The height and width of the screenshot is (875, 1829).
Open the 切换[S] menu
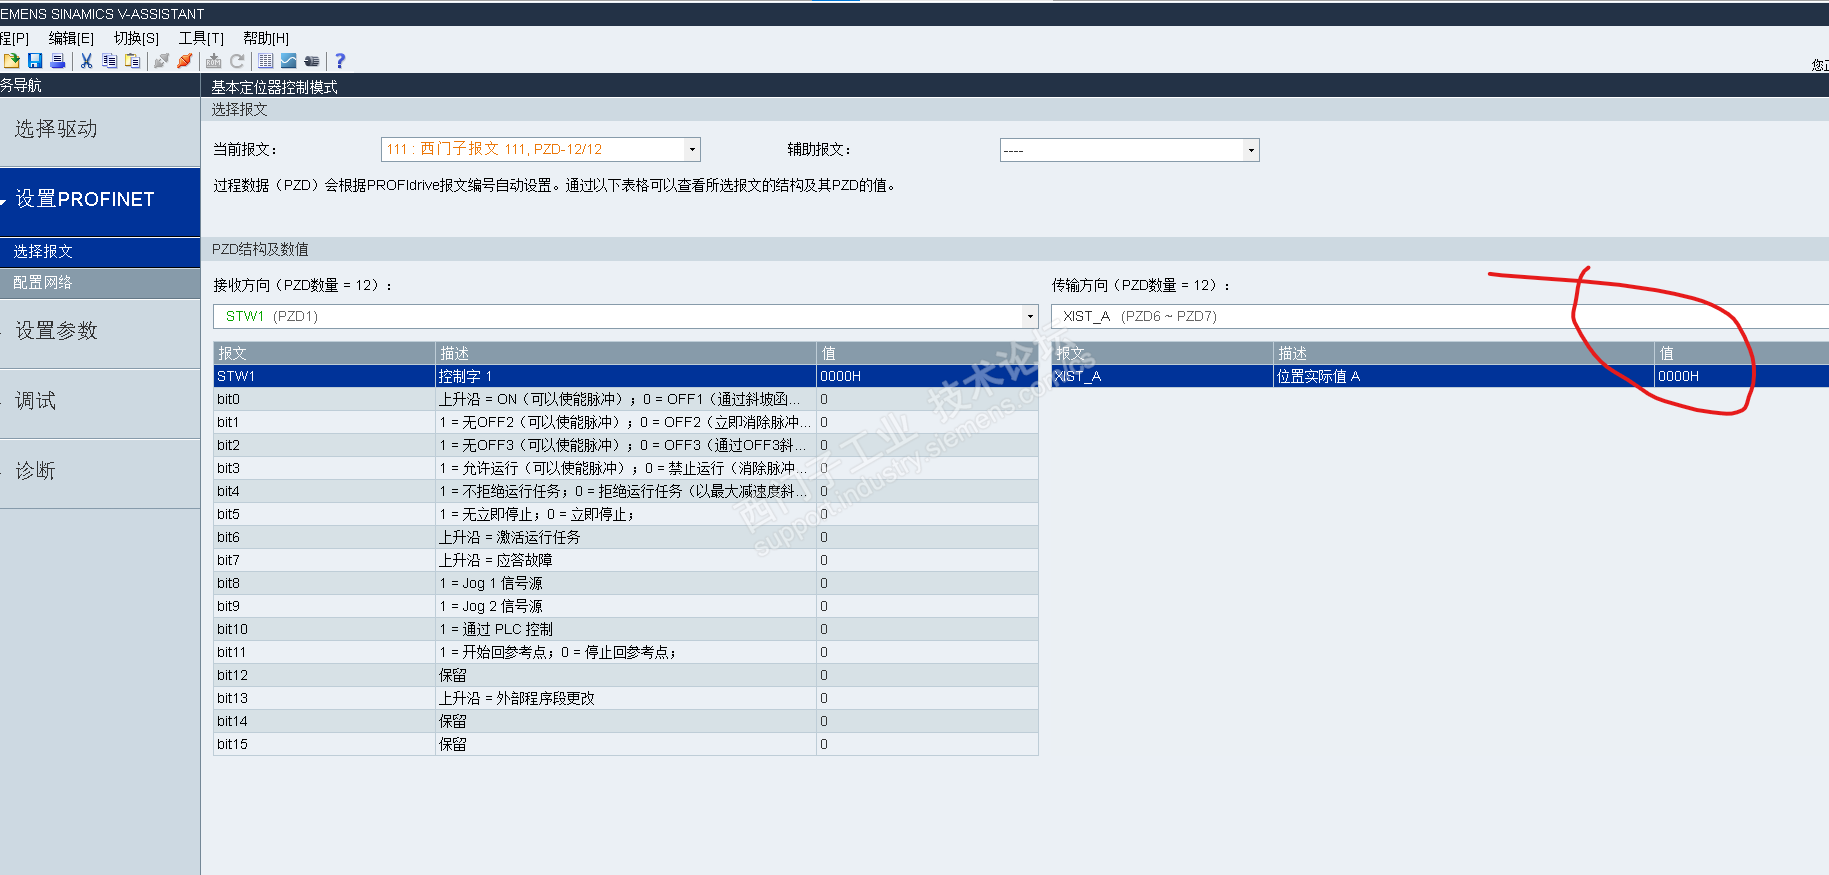tap(136, 38)
